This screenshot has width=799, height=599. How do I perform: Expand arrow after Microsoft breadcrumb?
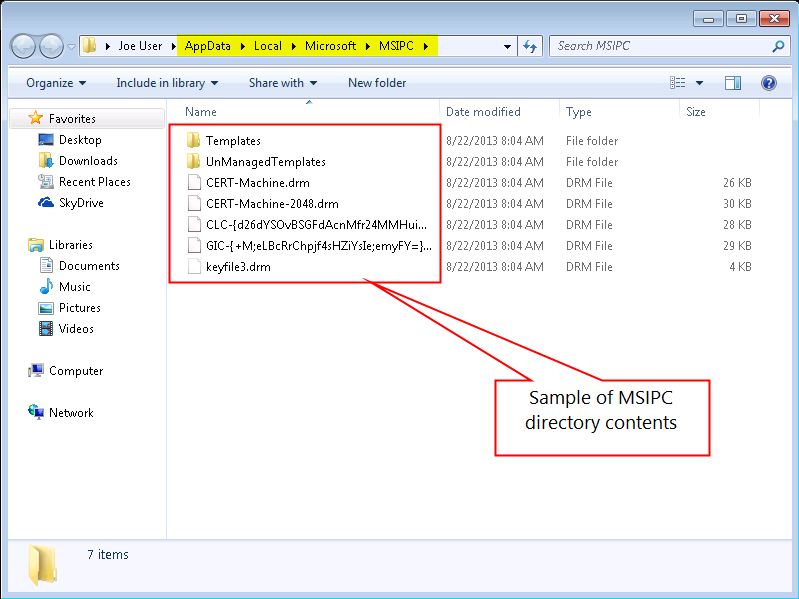tap(368, 46)
